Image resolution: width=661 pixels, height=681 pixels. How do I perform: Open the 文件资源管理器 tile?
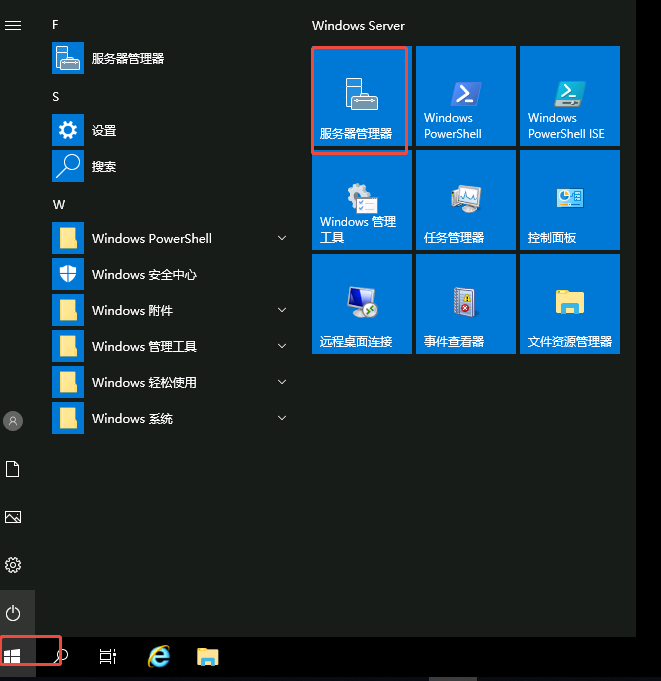pos(570,304)
